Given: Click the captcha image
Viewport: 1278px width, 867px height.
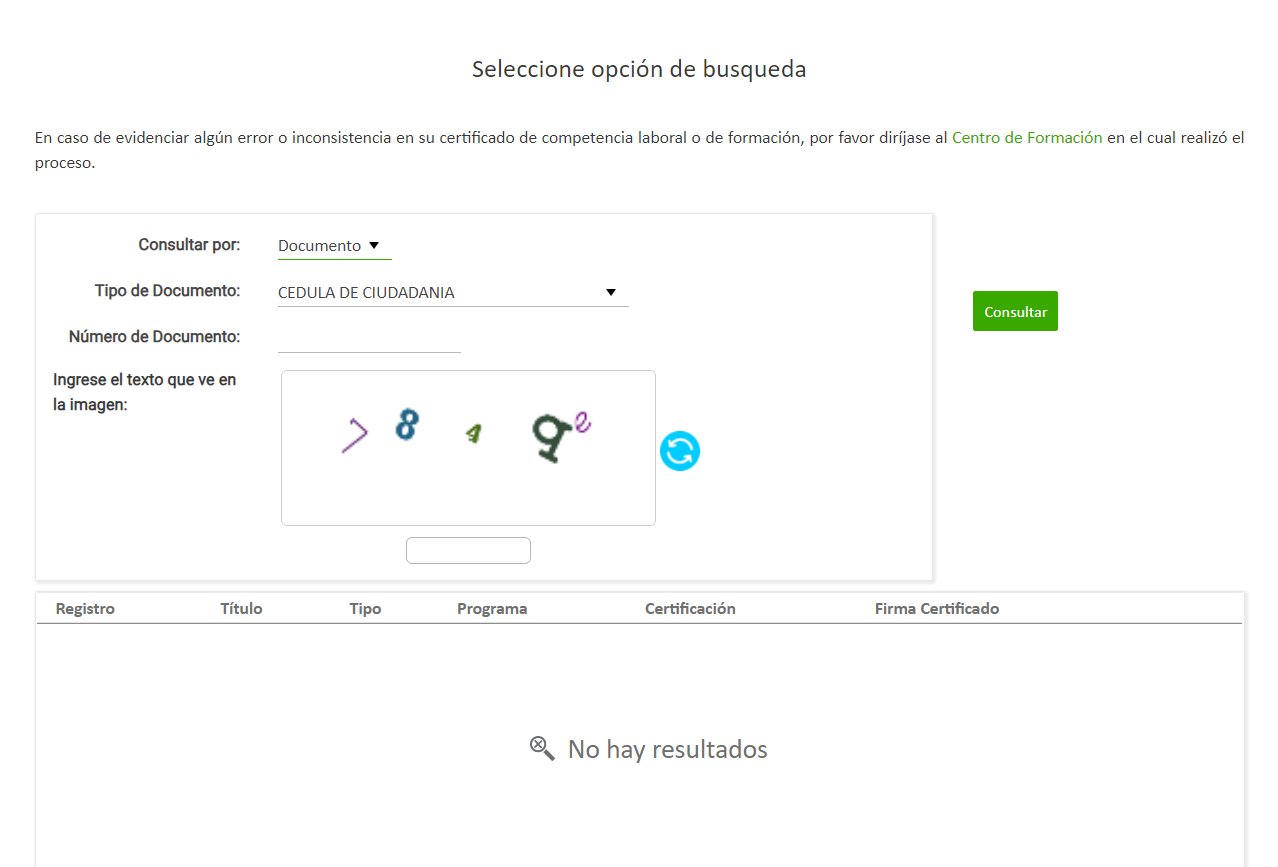Looking at the screenshot, I should 468,447.
